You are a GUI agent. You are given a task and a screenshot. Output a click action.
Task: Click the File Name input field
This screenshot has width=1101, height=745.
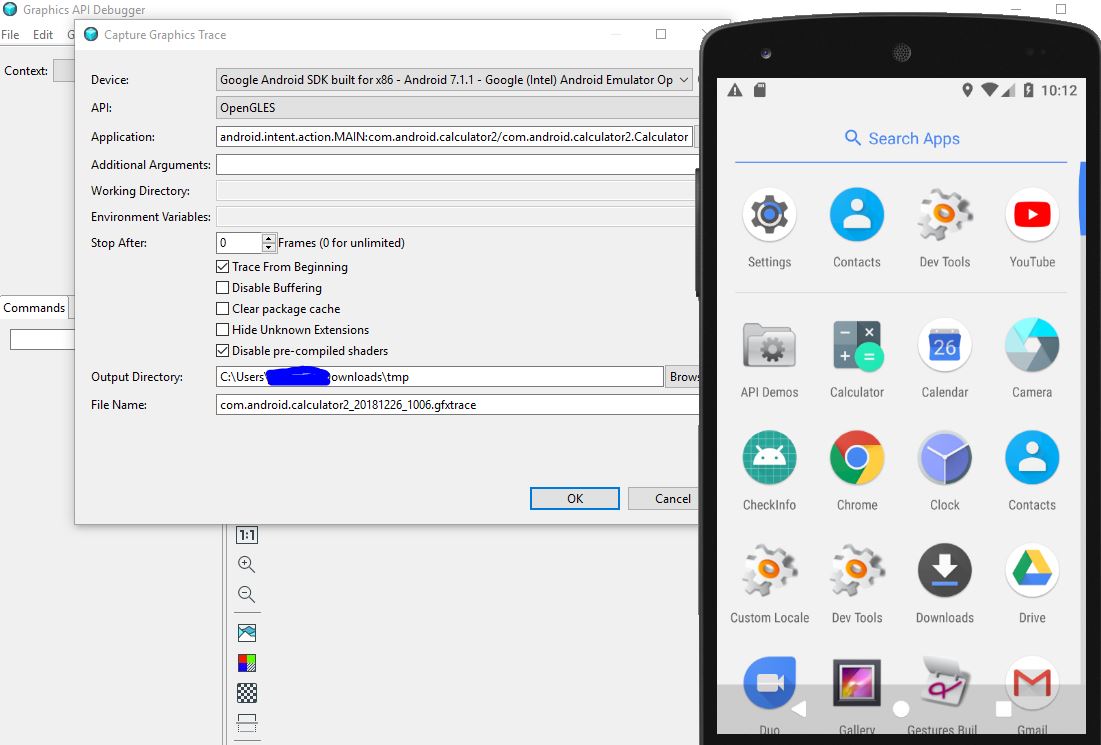[x=450, y=404]
